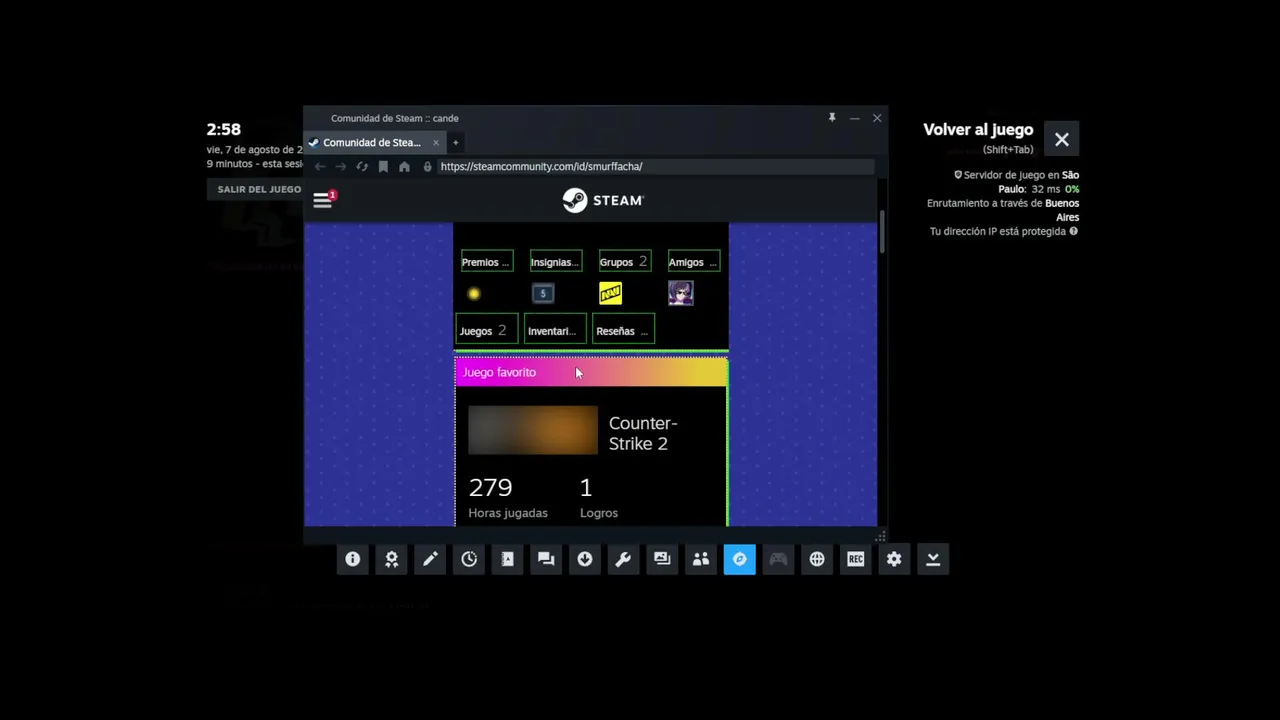
Task: Click the Steam logo in the page header
Action: point(603,200)
